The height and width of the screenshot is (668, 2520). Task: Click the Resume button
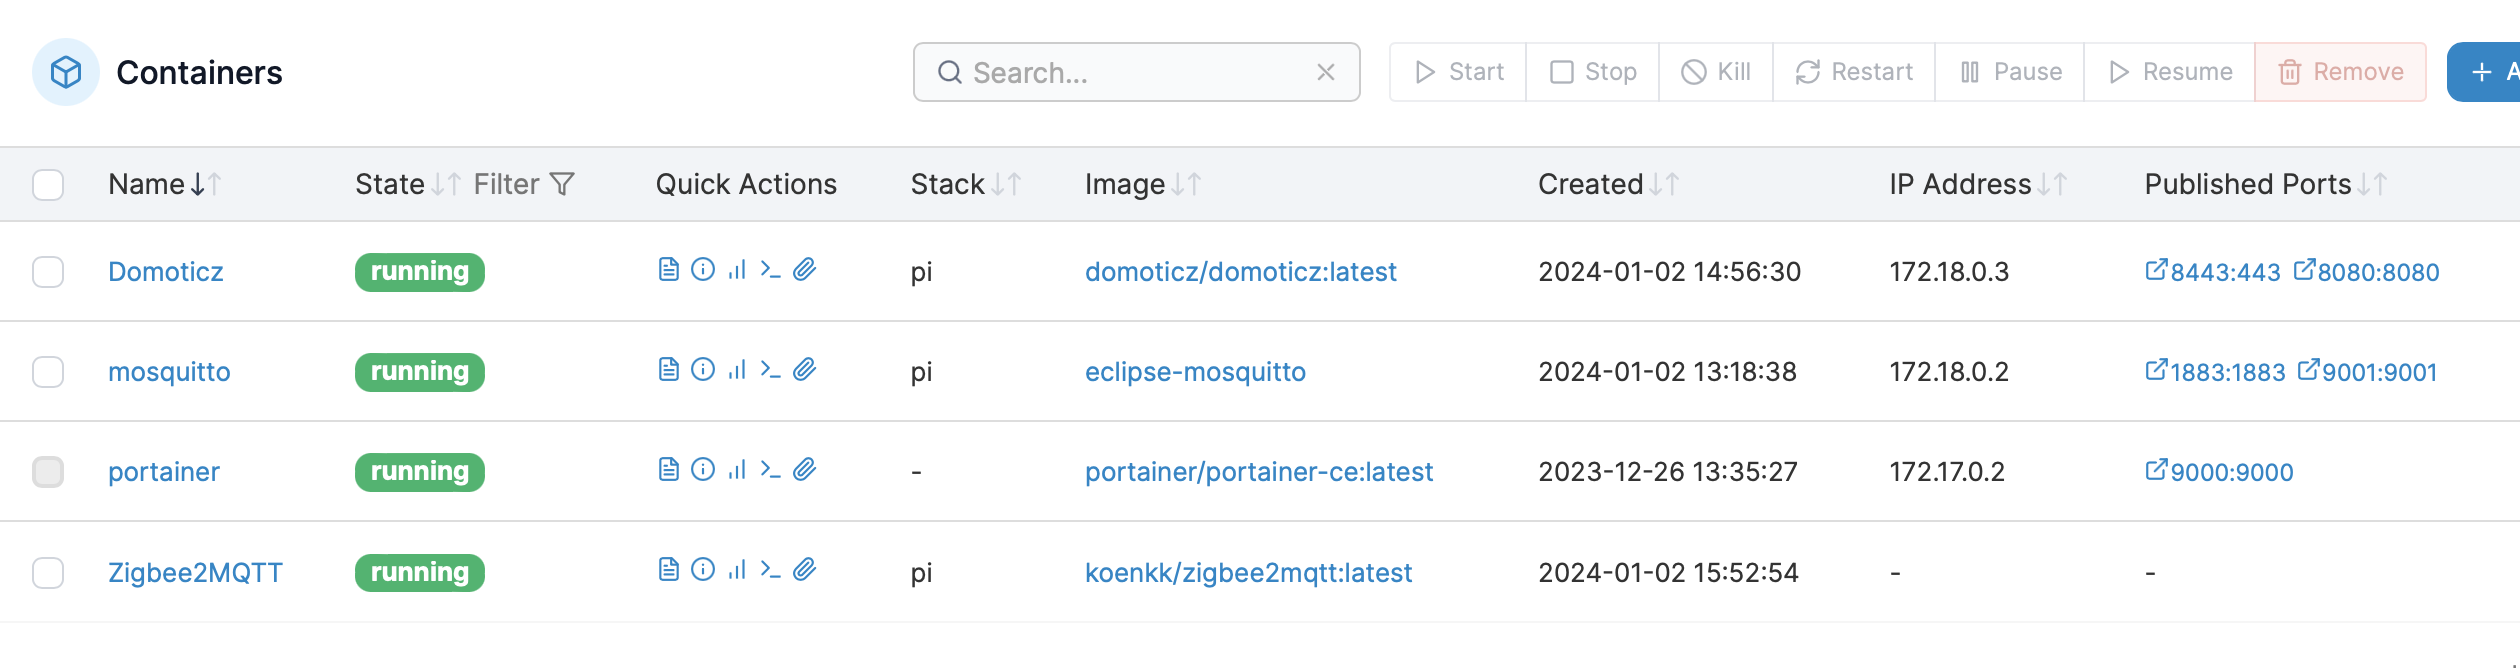2170,72
